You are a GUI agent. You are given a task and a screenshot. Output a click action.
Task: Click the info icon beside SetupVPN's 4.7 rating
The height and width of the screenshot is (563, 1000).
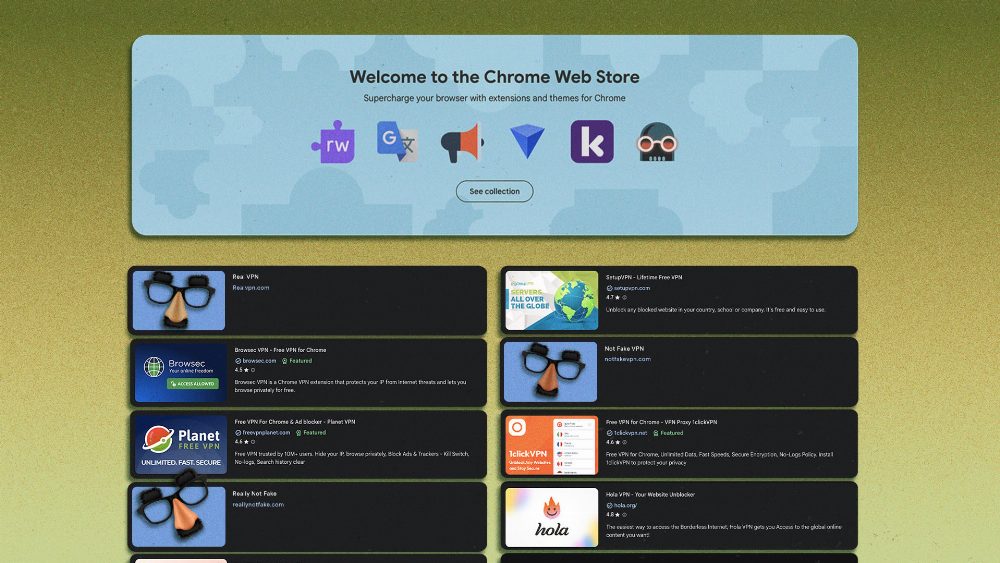625,297
